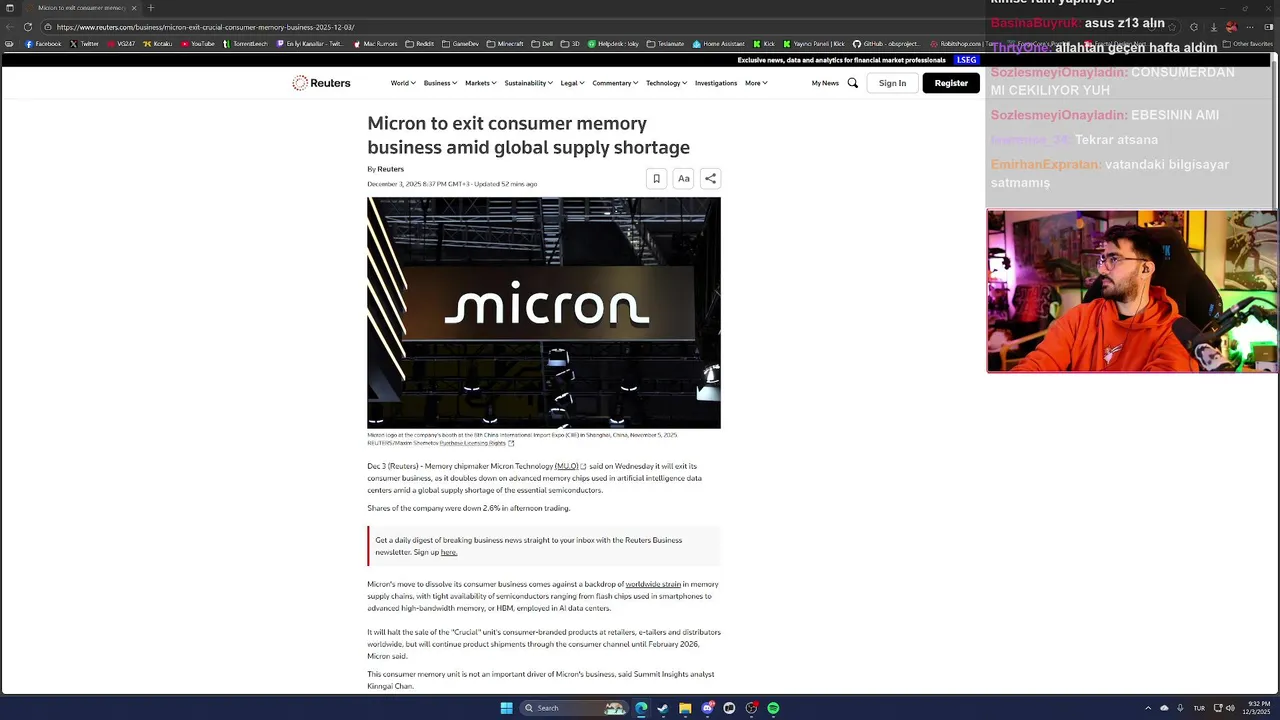
Task: Click the taskbar microphone tray icon
Action: tap(1180, 708)
